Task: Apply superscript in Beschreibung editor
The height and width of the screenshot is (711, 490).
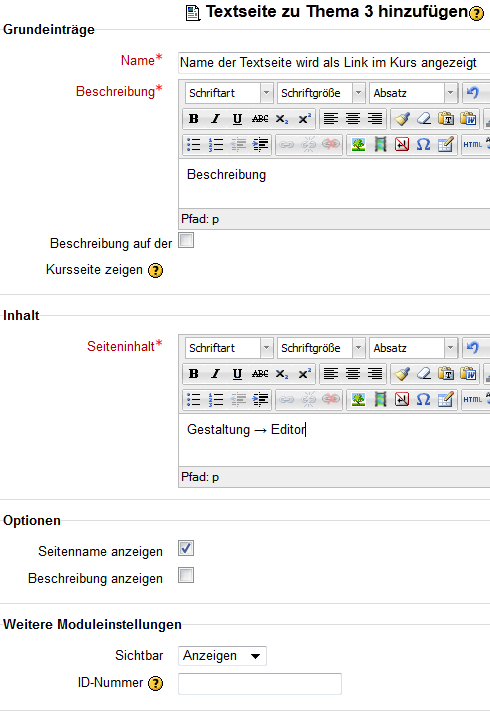Action: pyautogui.click(x=304, y=119)
